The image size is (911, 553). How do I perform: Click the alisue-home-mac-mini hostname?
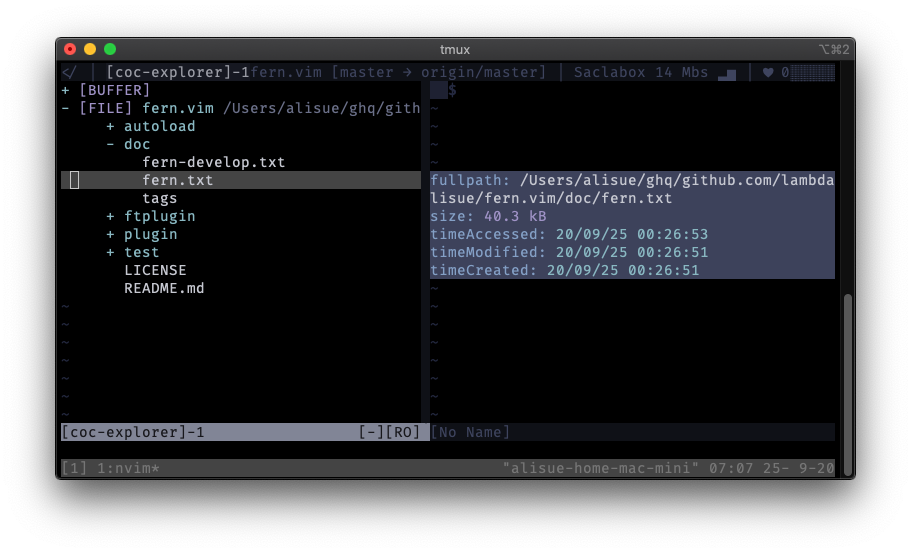click(601, 468)
